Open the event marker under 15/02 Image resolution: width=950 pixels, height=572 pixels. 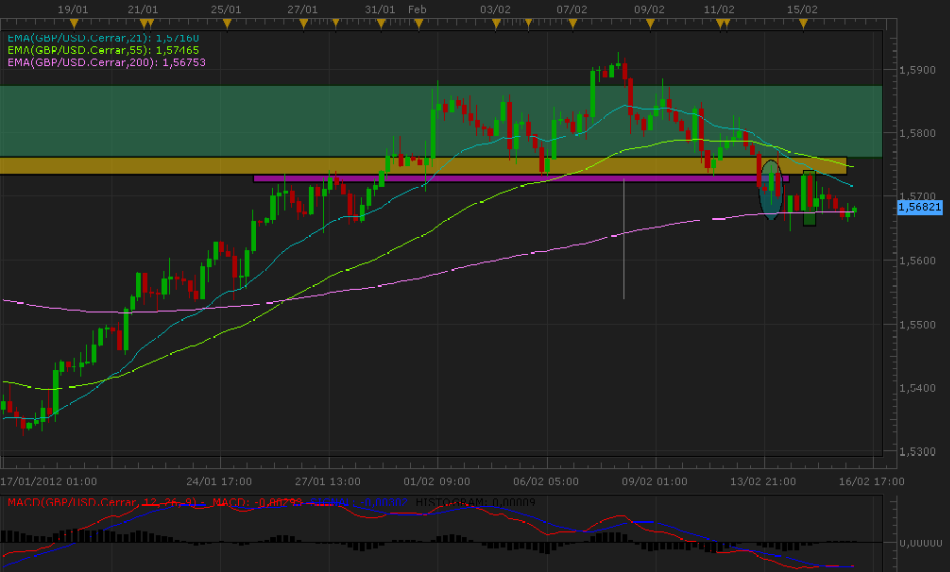click(803, 21)
